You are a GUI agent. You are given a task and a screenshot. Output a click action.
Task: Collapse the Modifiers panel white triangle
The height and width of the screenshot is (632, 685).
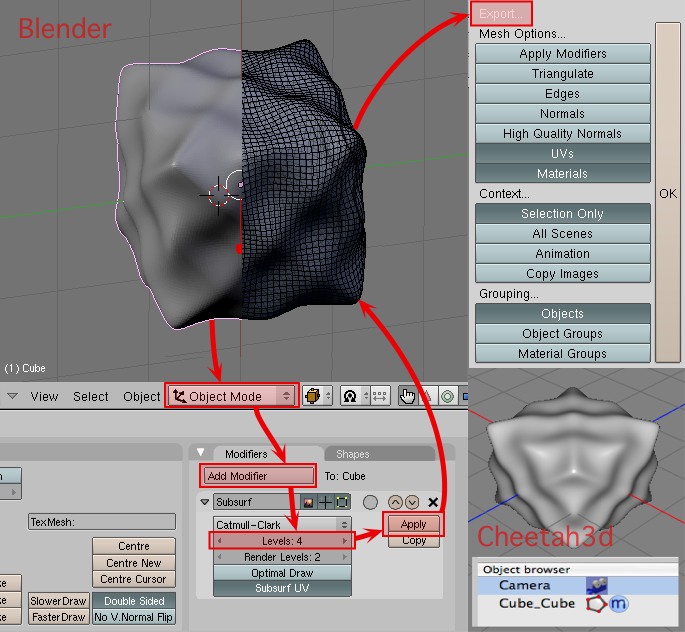[x=201, y=452]
